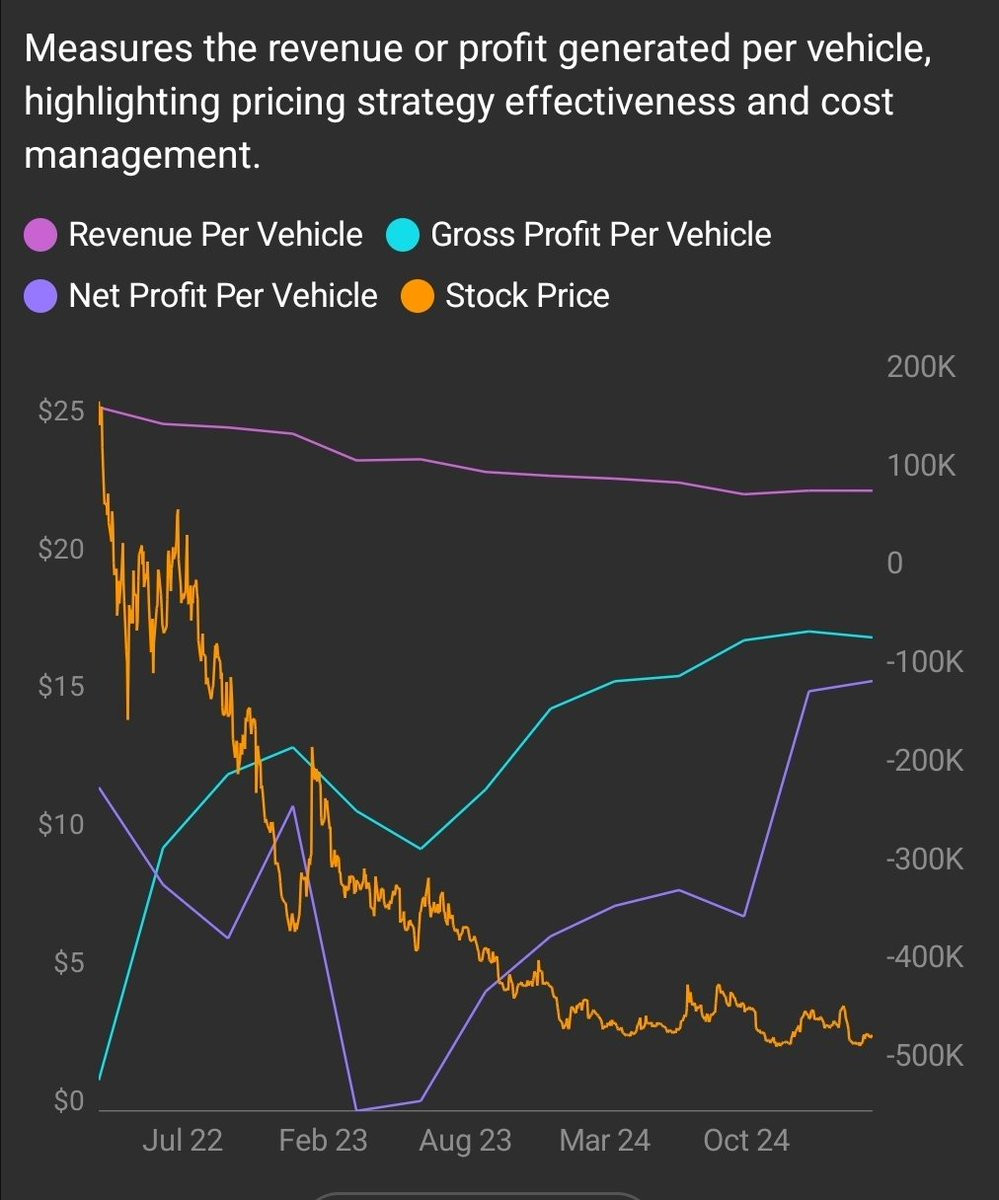
Task: Click the purple Net Profit Per Vehicle dot
Action: pyautogui.click(x=41, y=296)
